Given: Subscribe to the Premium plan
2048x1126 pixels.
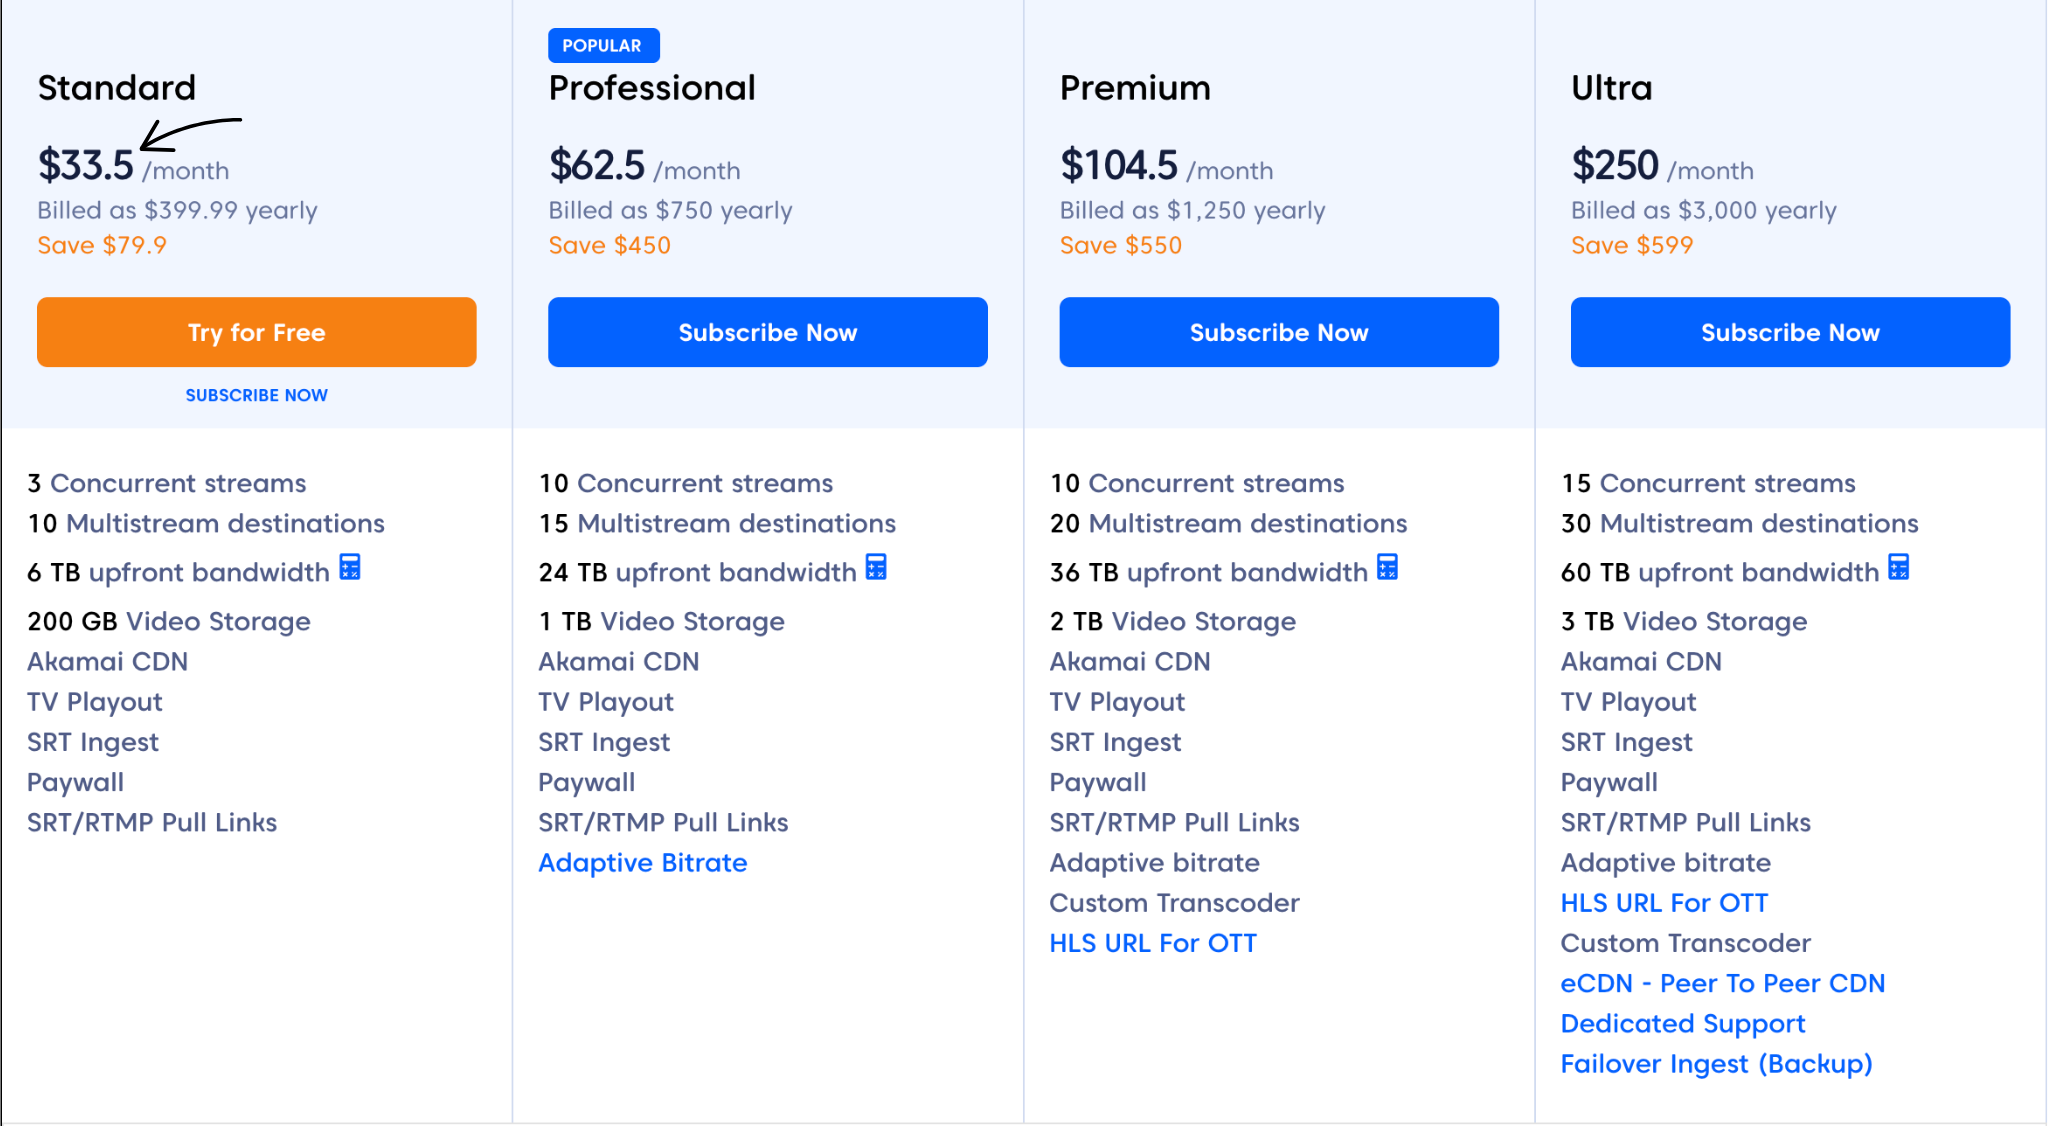Looking at the screenshot, I should click(1278, 332).
